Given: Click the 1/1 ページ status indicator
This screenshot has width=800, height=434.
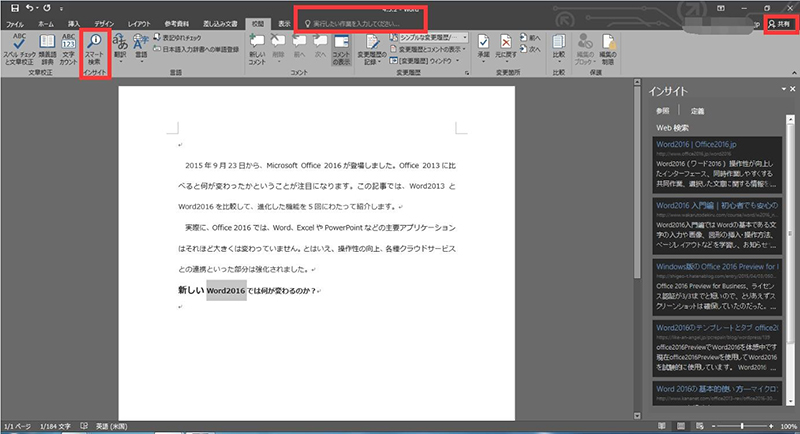Looking at the screenshot, I should click(x=17, y=426).
